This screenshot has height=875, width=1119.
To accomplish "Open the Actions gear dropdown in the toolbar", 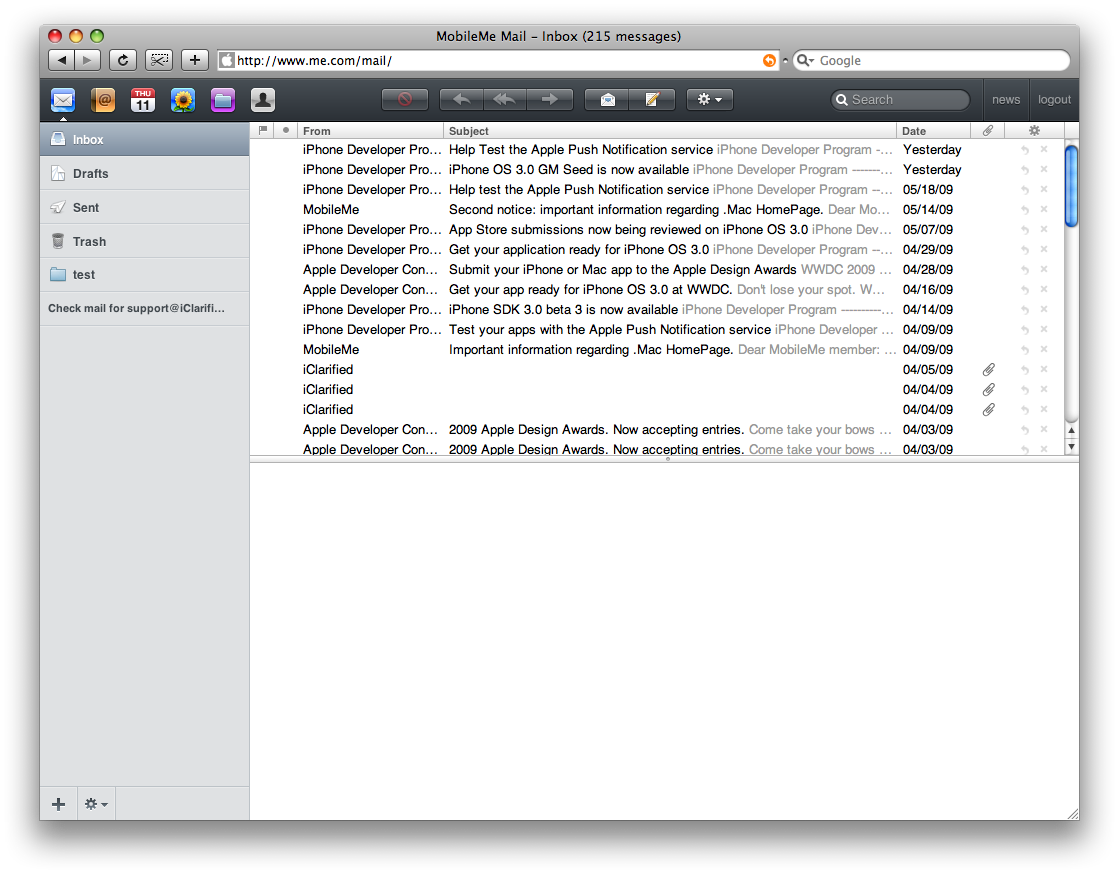I will coord(709,100).
